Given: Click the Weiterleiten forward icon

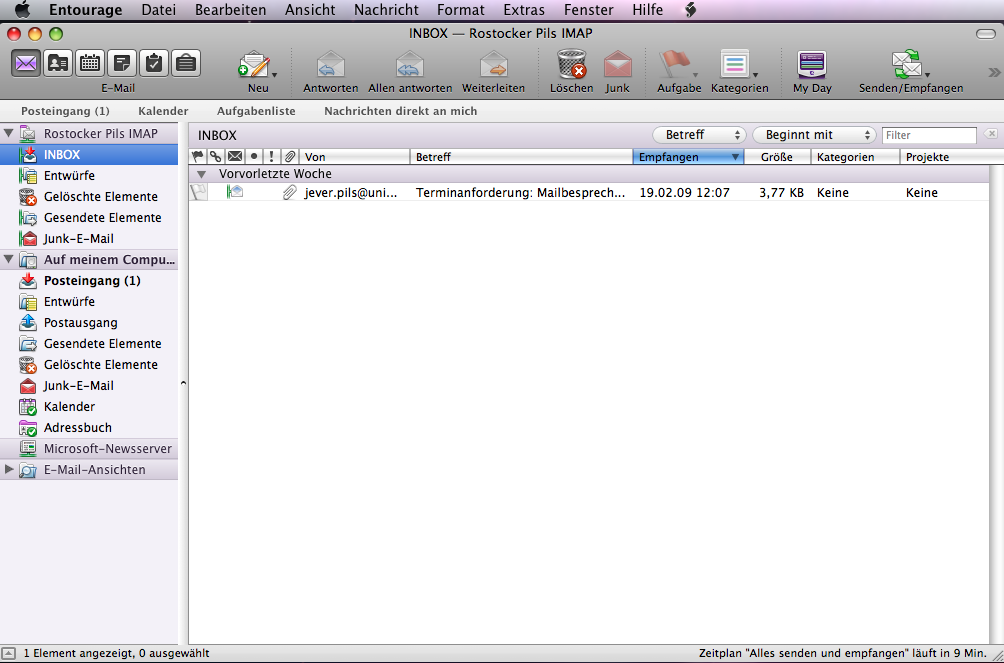Looking at the screenshot, I should [x=494, y=64].
